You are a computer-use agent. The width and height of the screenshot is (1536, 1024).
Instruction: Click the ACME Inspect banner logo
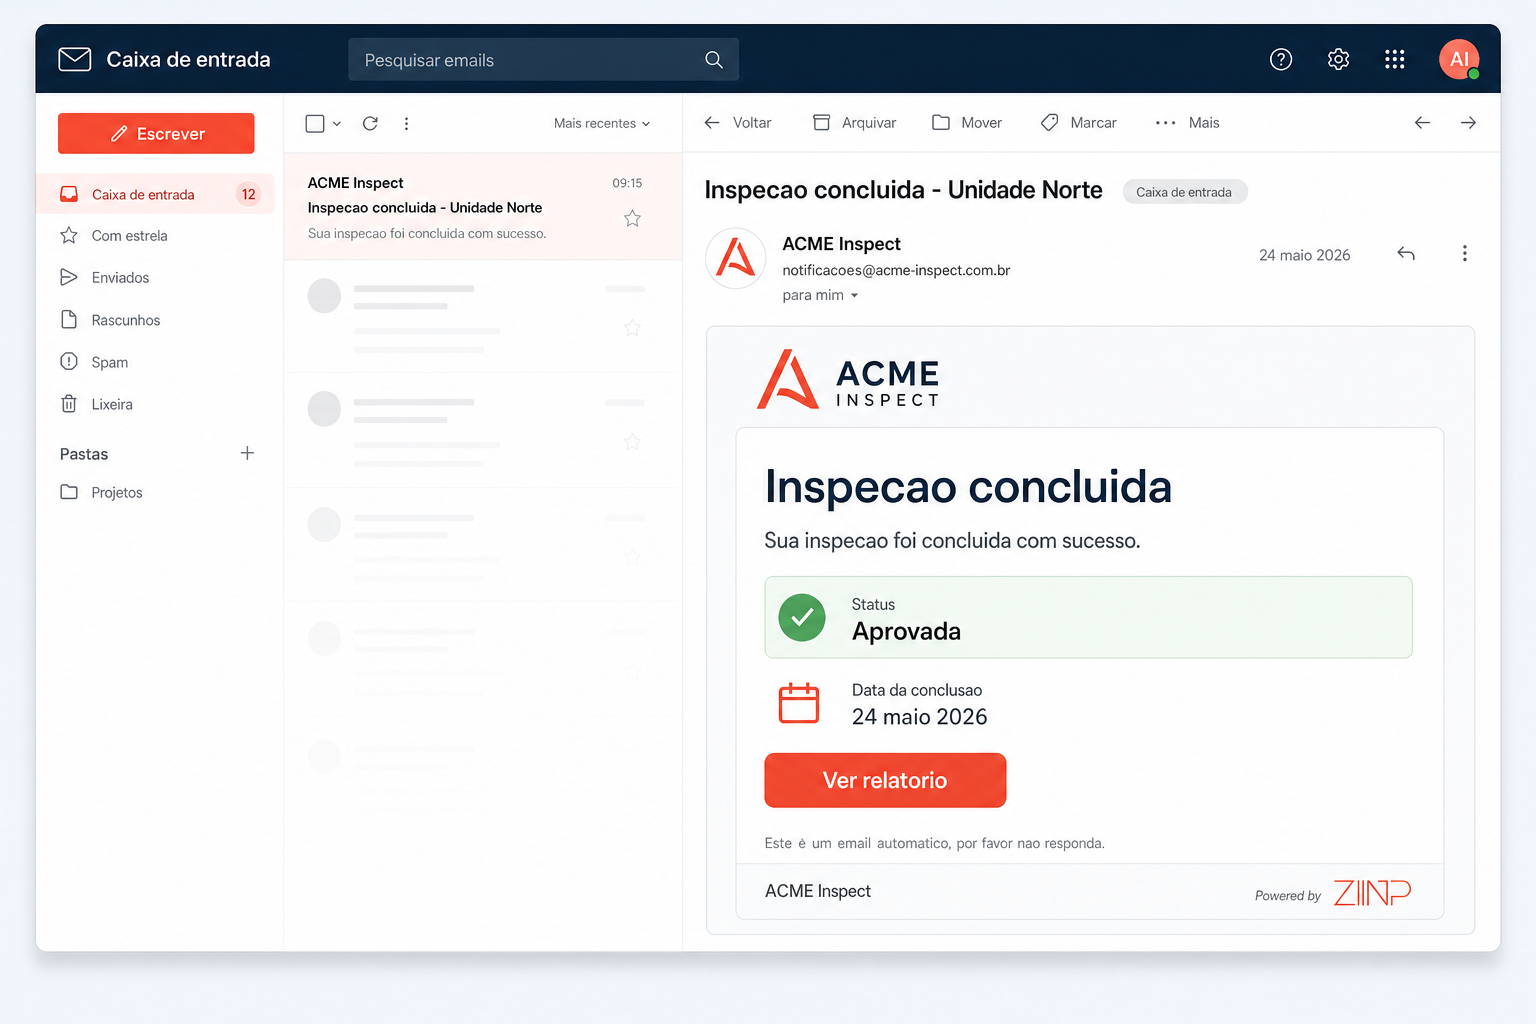point(848,379)
